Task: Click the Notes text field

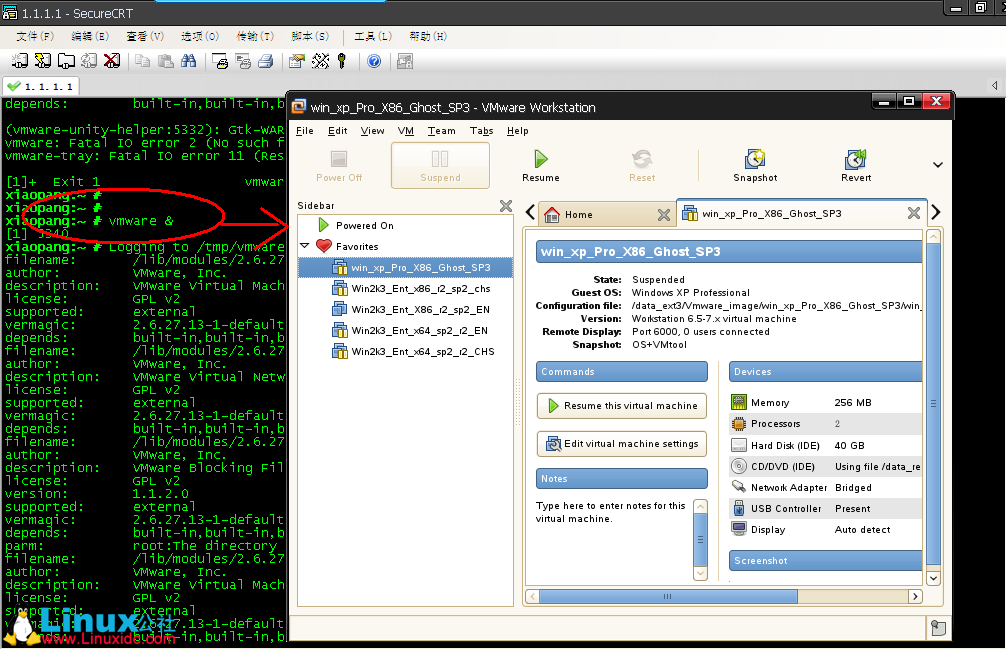Action: tap(614, 539)
